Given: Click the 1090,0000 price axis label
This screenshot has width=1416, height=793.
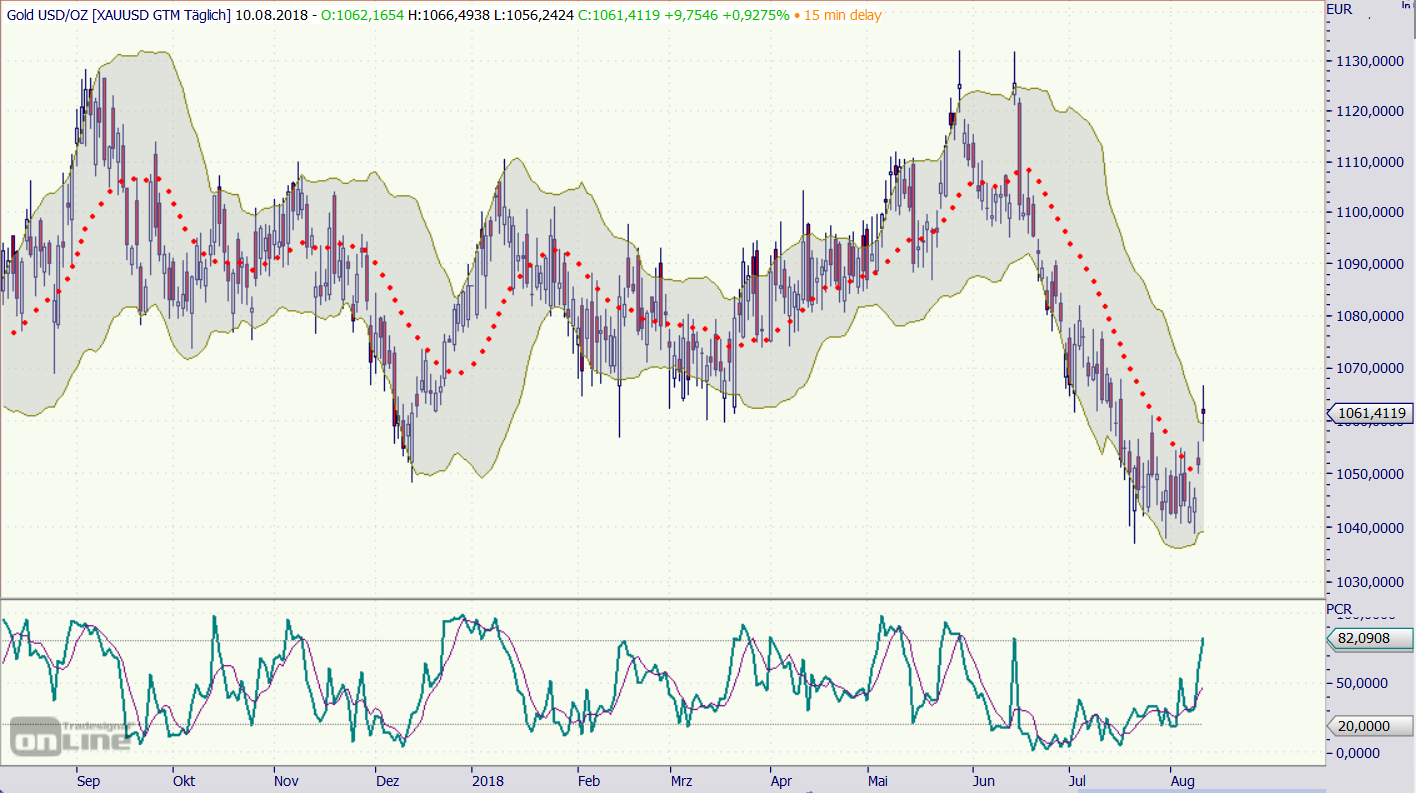Looking at the screenshot, I should click(x=1370, y=264).
